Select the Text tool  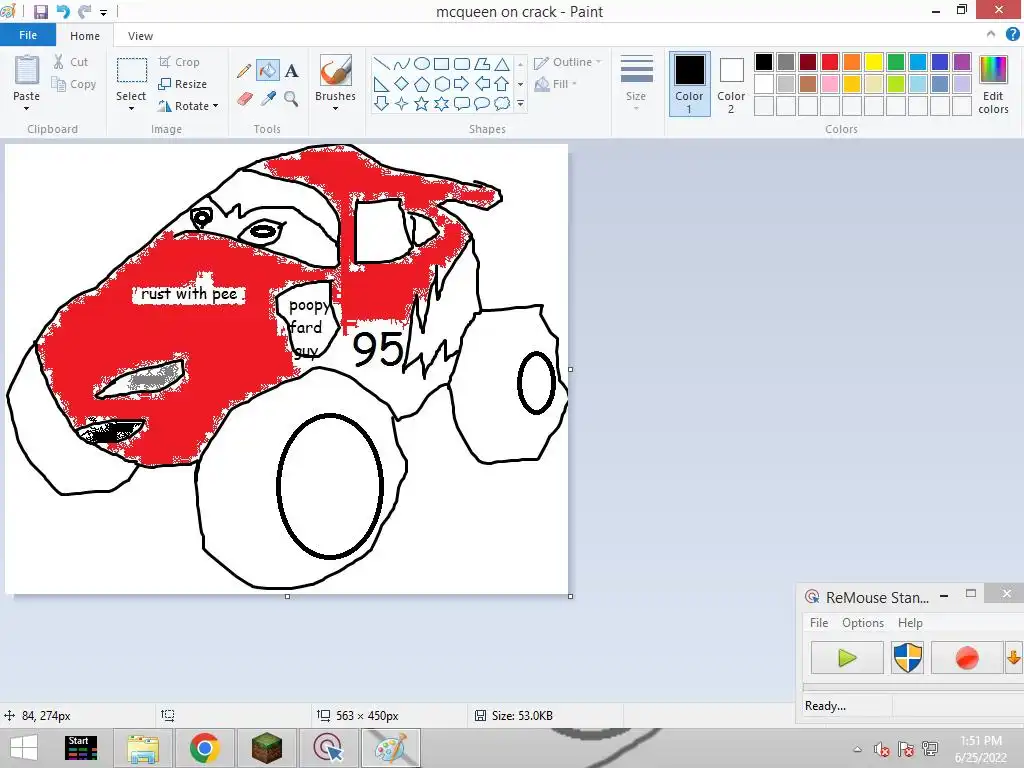(291, 71)
